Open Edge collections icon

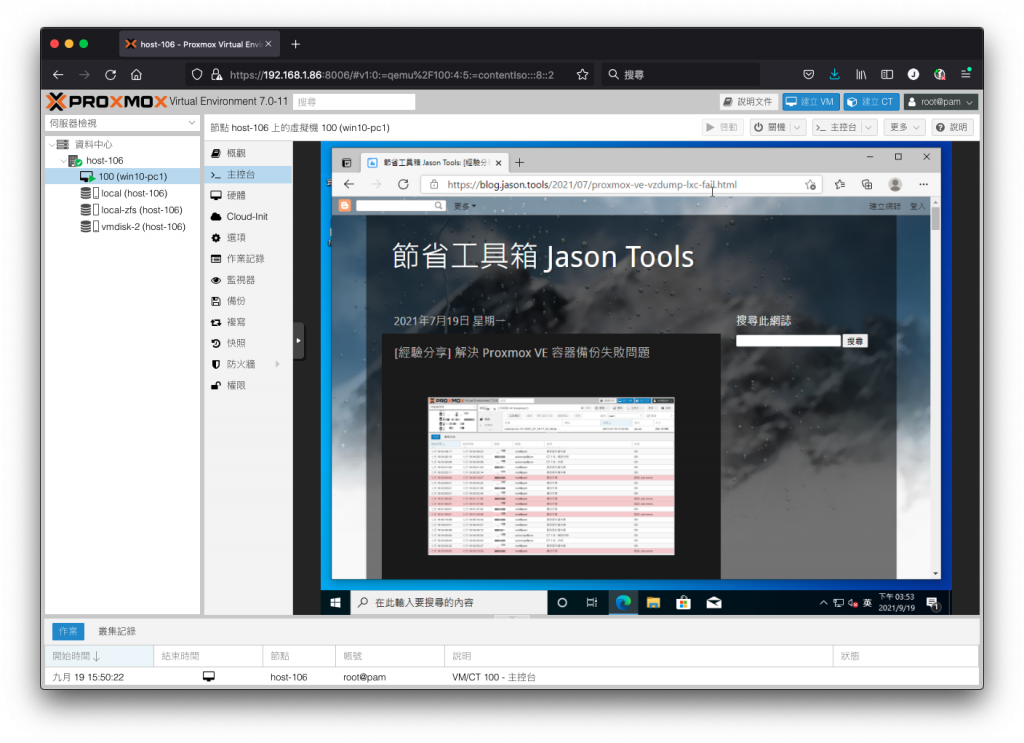867,185
